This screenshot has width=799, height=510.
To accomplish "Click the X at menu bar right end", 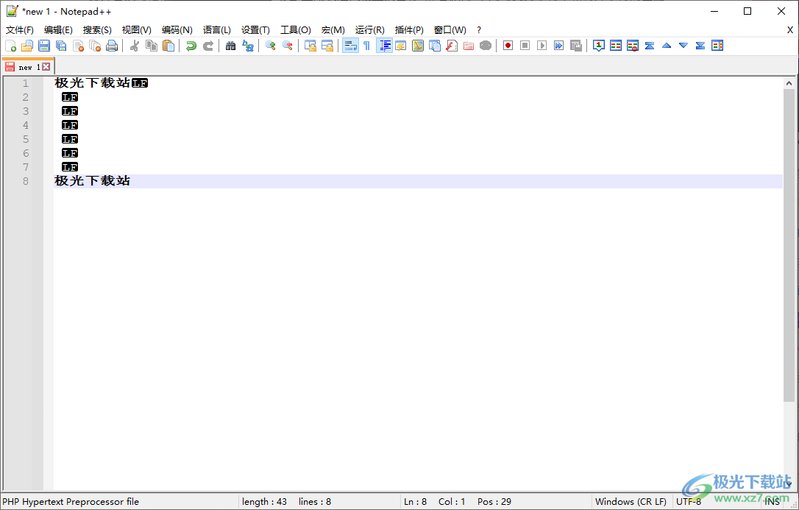I will click(x=790, y=30).
